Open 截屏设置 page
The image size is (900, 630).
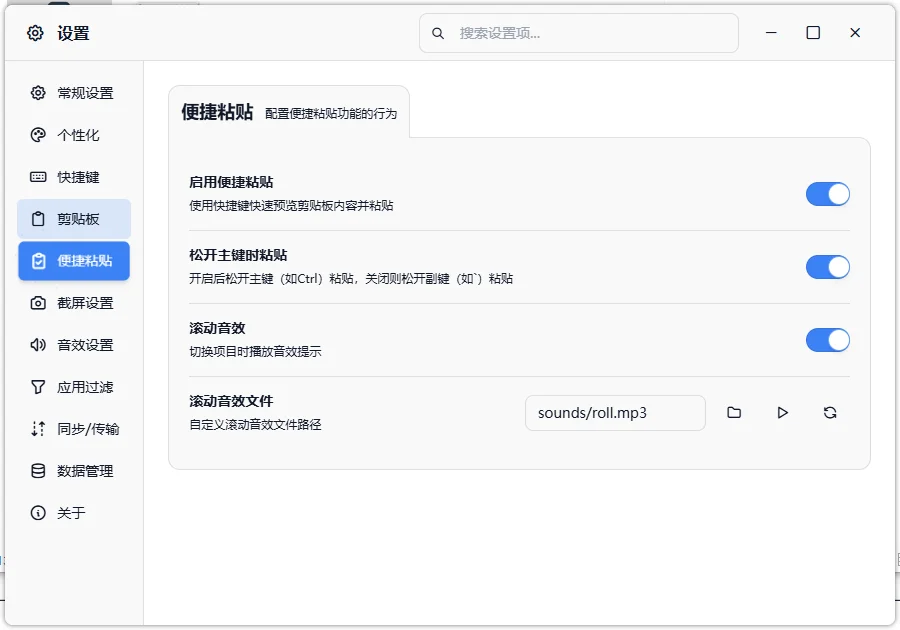pyautogui.click(x=74, y=303)
